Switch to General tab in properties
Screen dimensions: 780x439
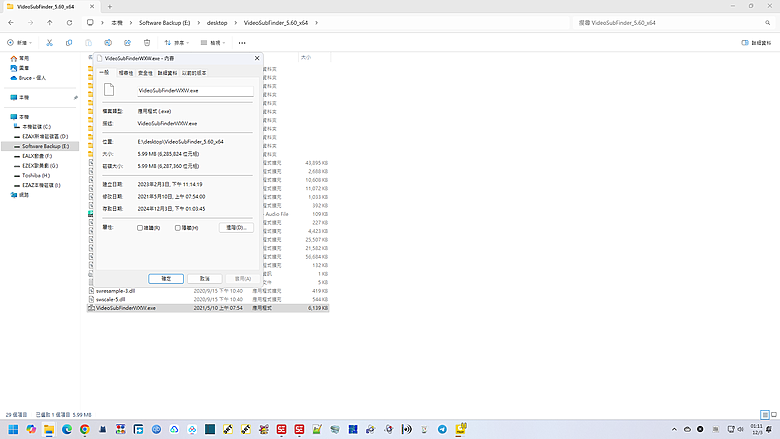(x=104, y=73)
